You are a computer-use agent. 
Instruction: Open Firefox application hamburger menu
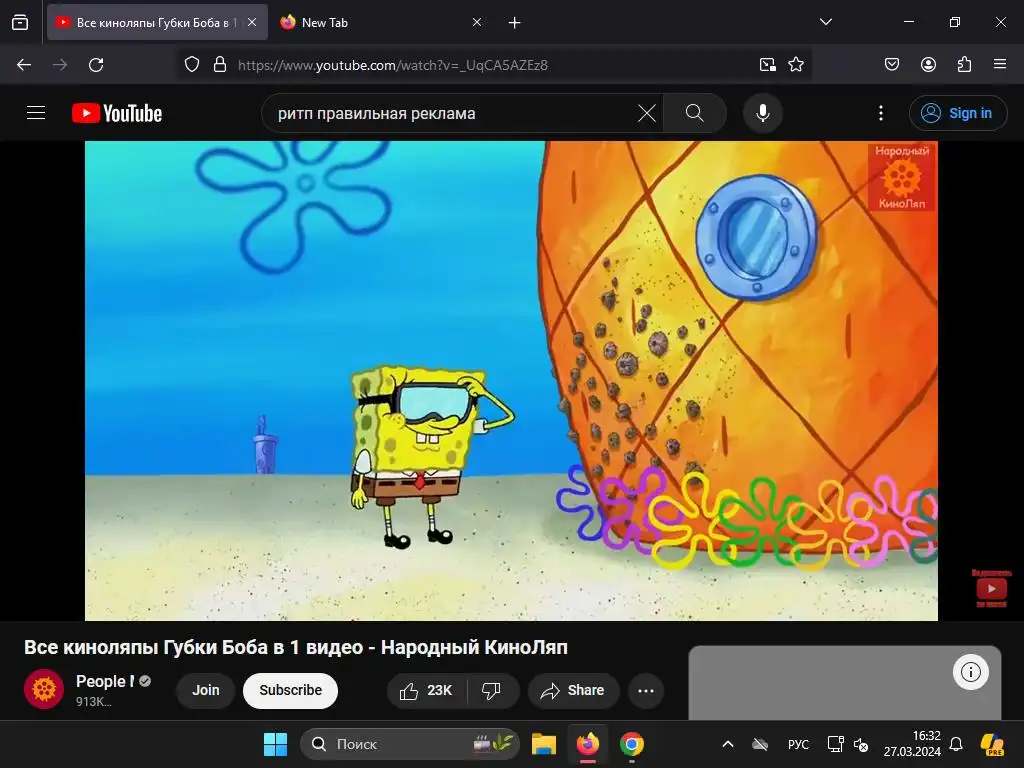click(x=1000, y=64)
